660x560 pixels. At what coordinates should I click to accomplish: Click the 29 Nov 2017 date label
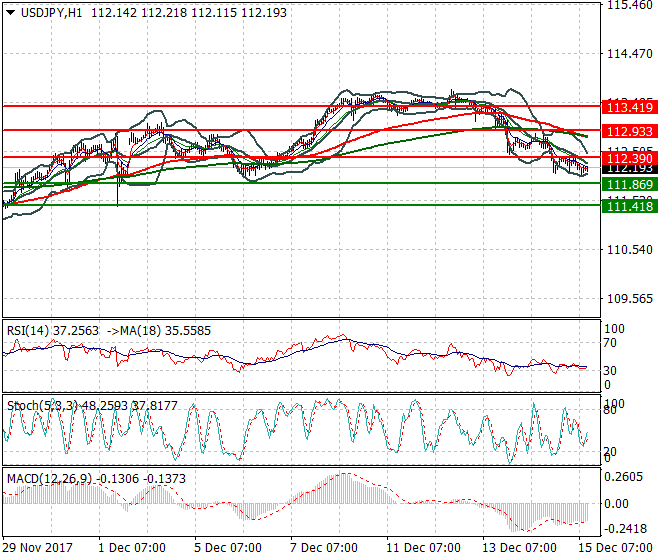[x=37, y=548]
